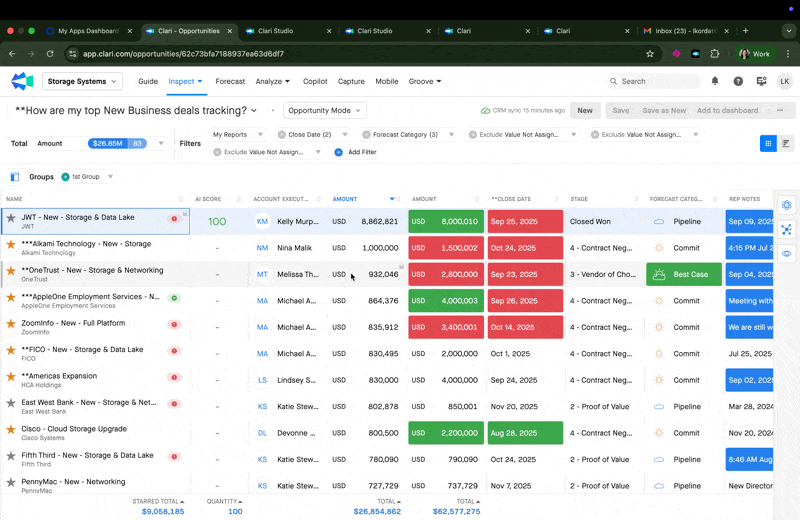Open the gear settings icon in the right sidebar
Screen dimensions: 800x520
coord(786,205)
